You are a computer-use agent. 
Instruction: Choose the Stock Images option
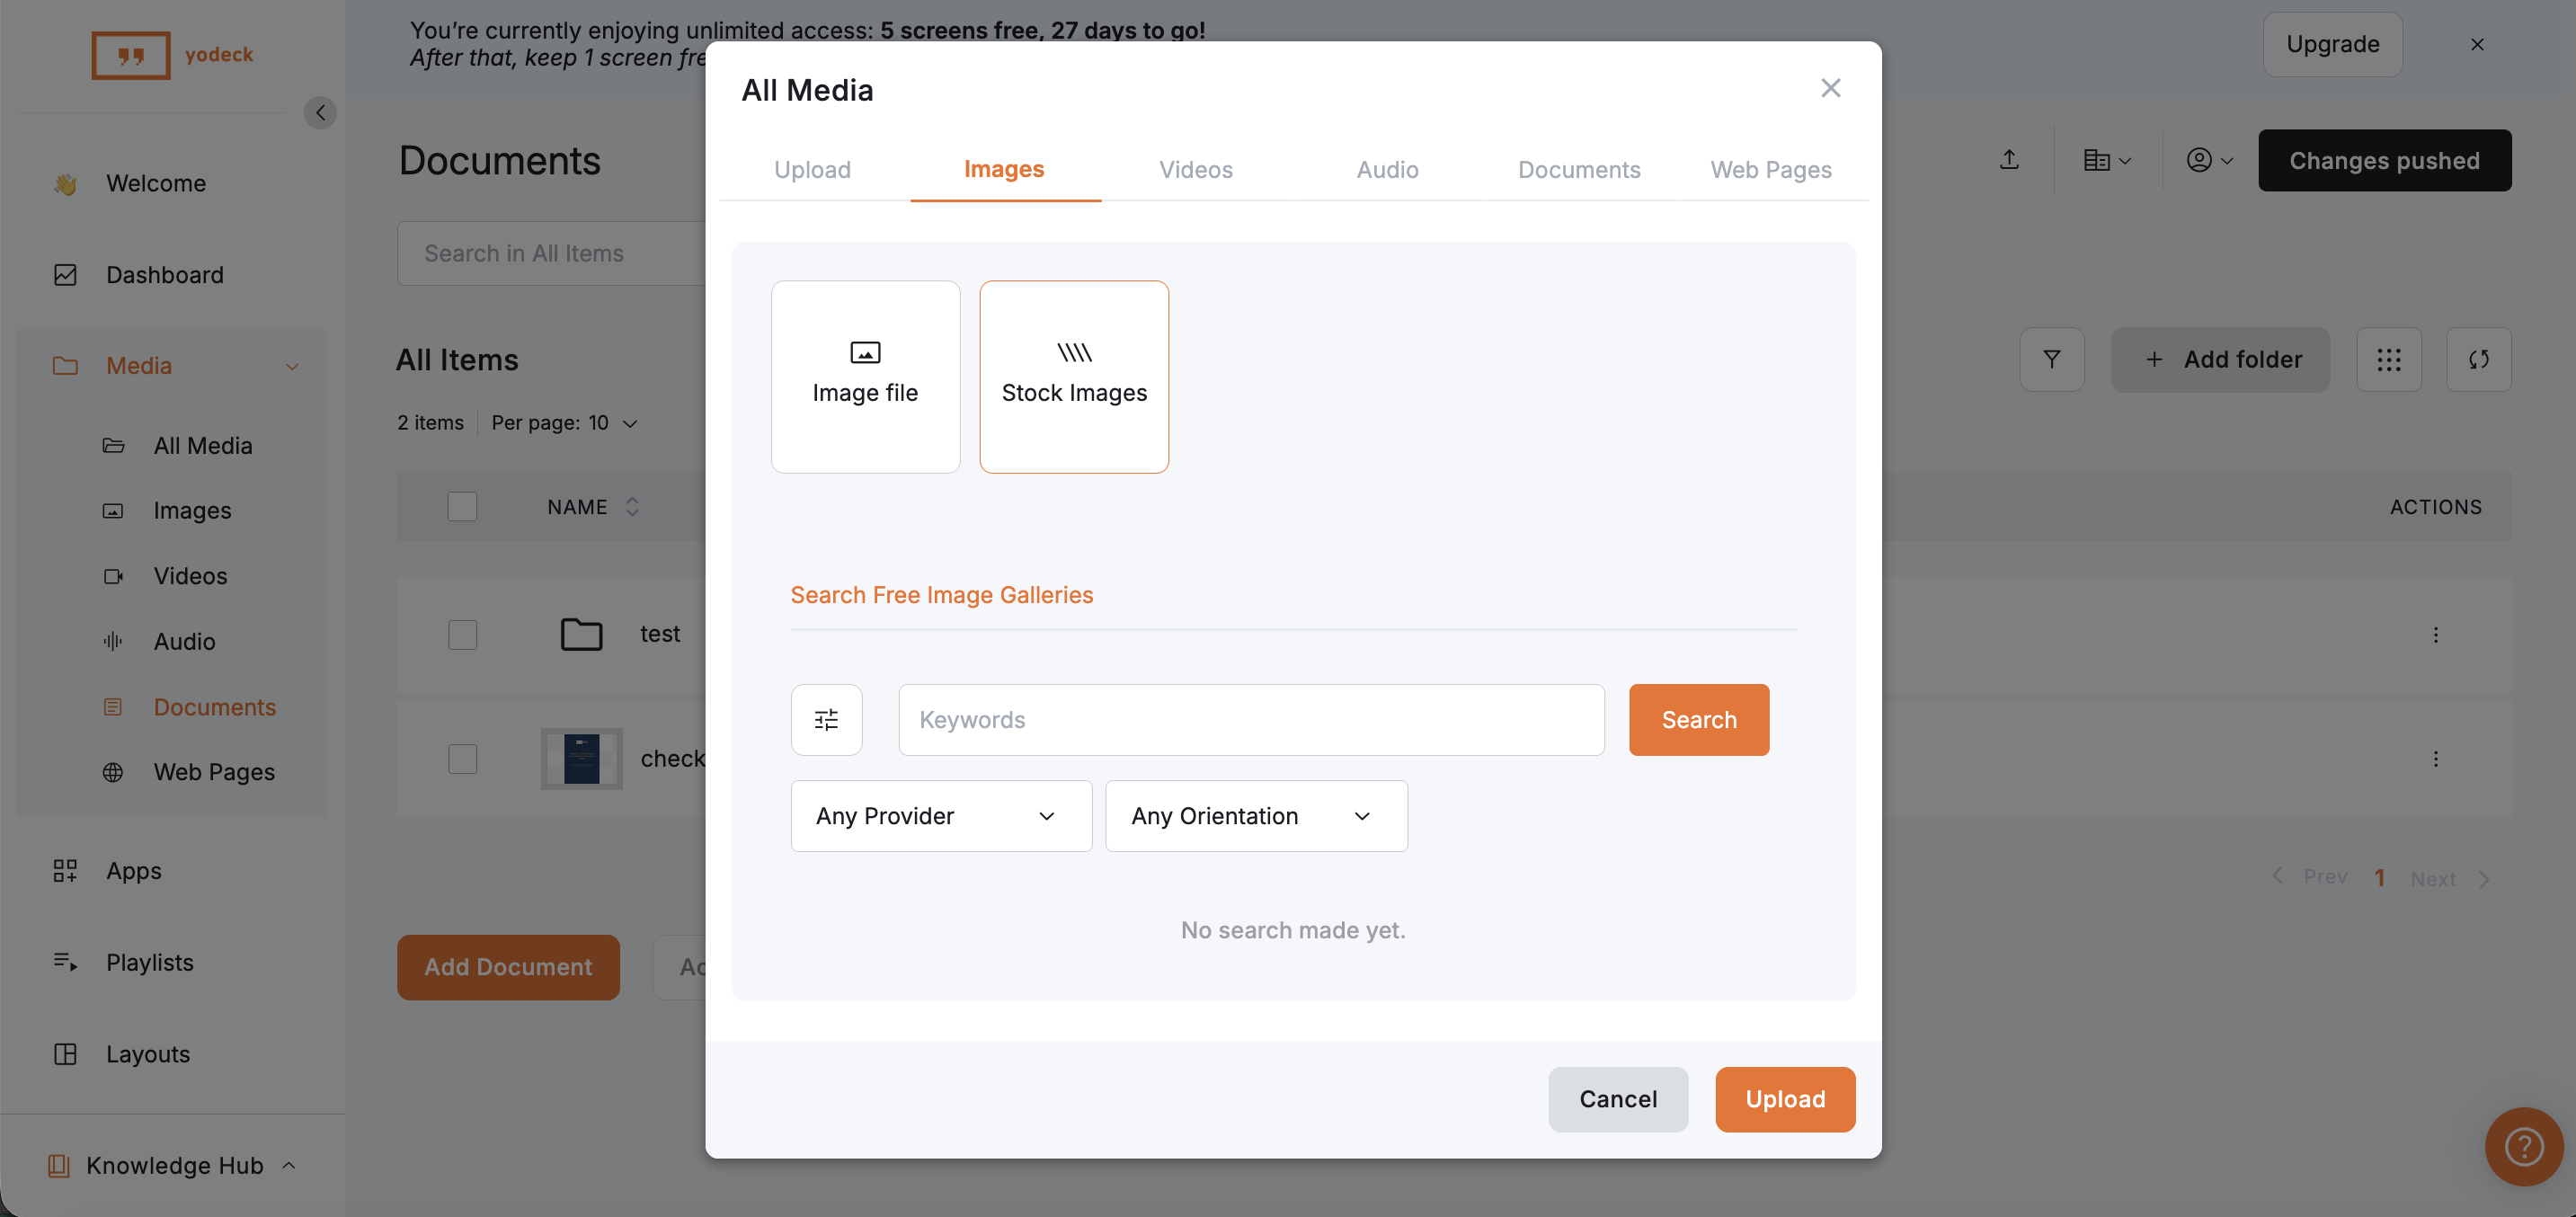pyautogui.click(x=1074, y=376)
